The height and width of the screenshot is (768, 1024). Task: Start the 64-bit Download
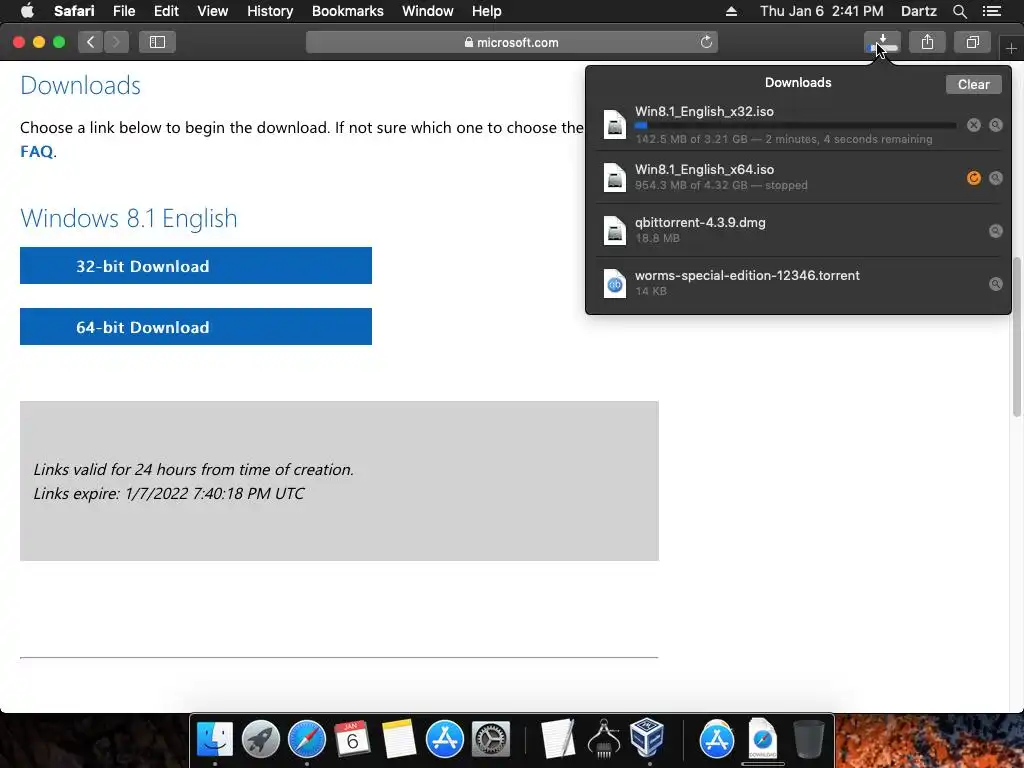click(x=196, y=327)
